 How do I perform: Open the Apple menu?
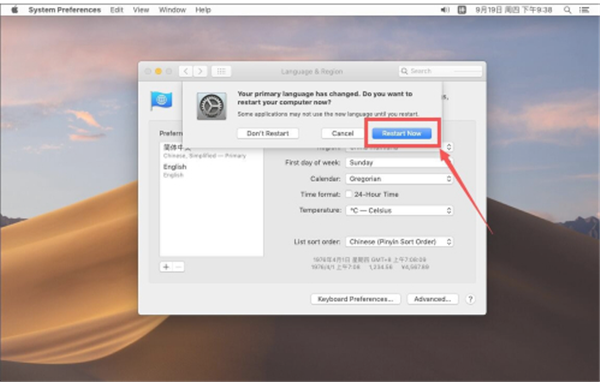tap(14, 10)
